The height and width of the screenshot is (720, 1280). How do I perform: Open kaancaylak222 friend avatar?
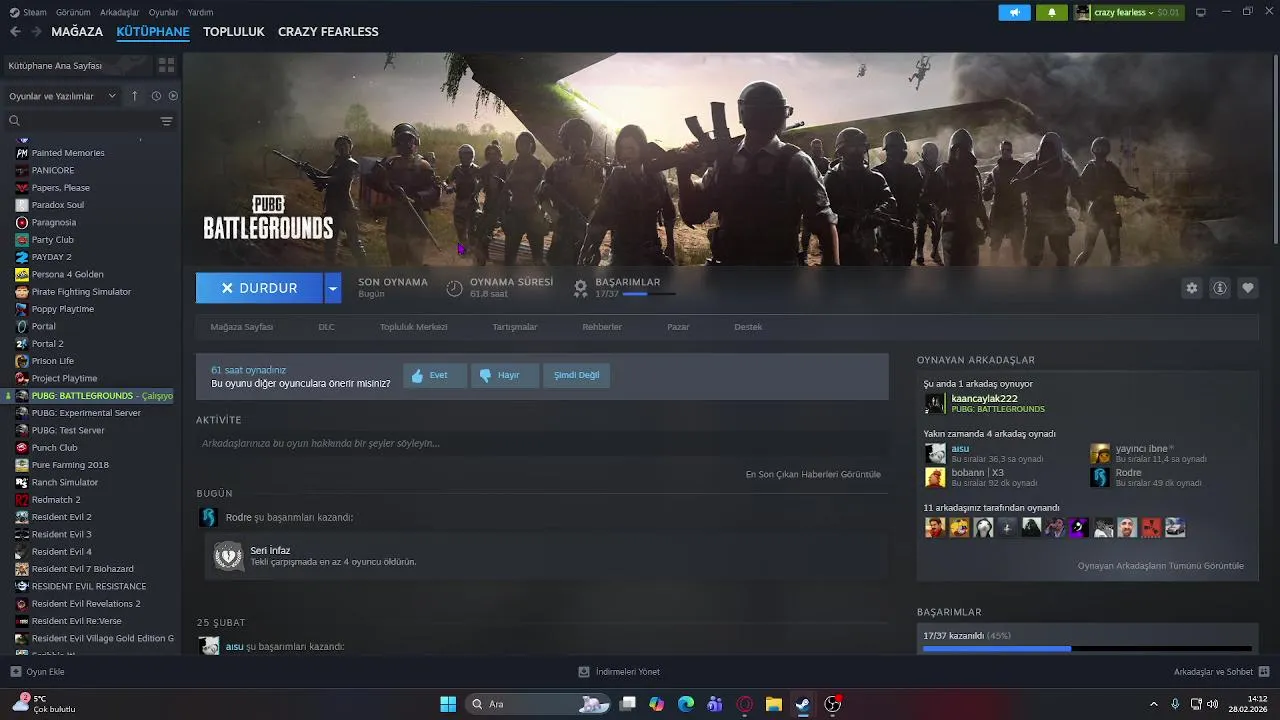934,403
